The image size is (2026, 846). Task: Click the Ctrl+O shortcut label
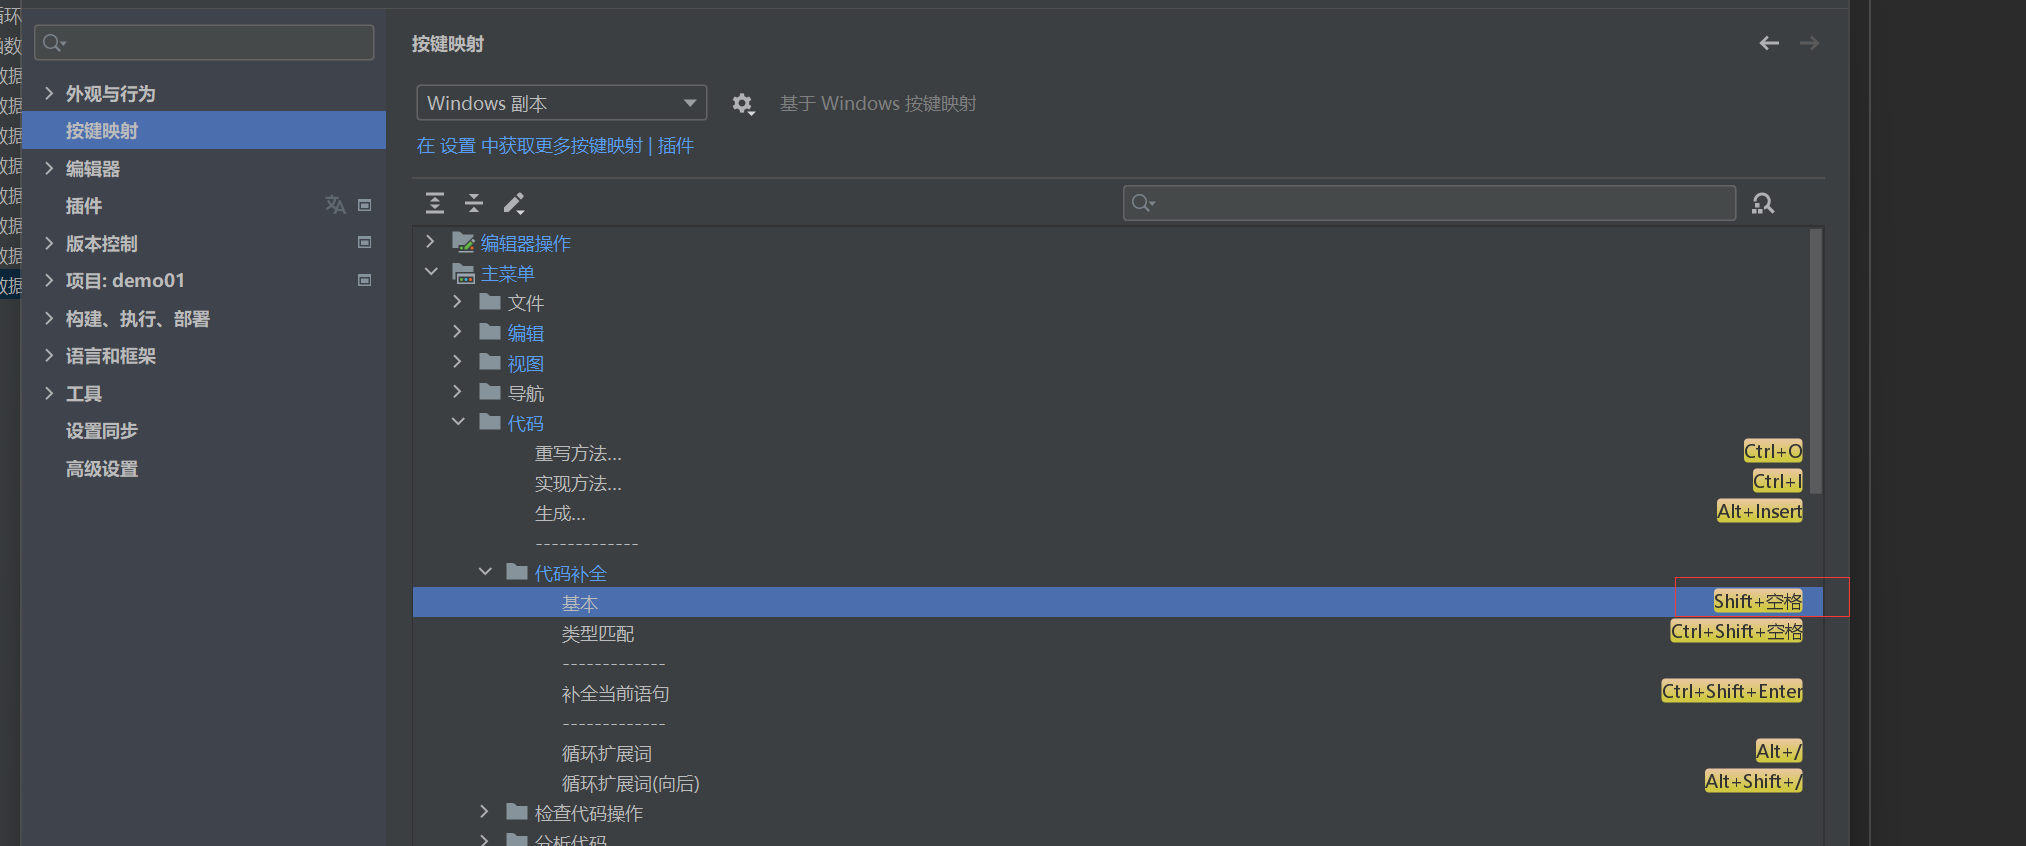pyautogui.click(x=1773, y=451)
